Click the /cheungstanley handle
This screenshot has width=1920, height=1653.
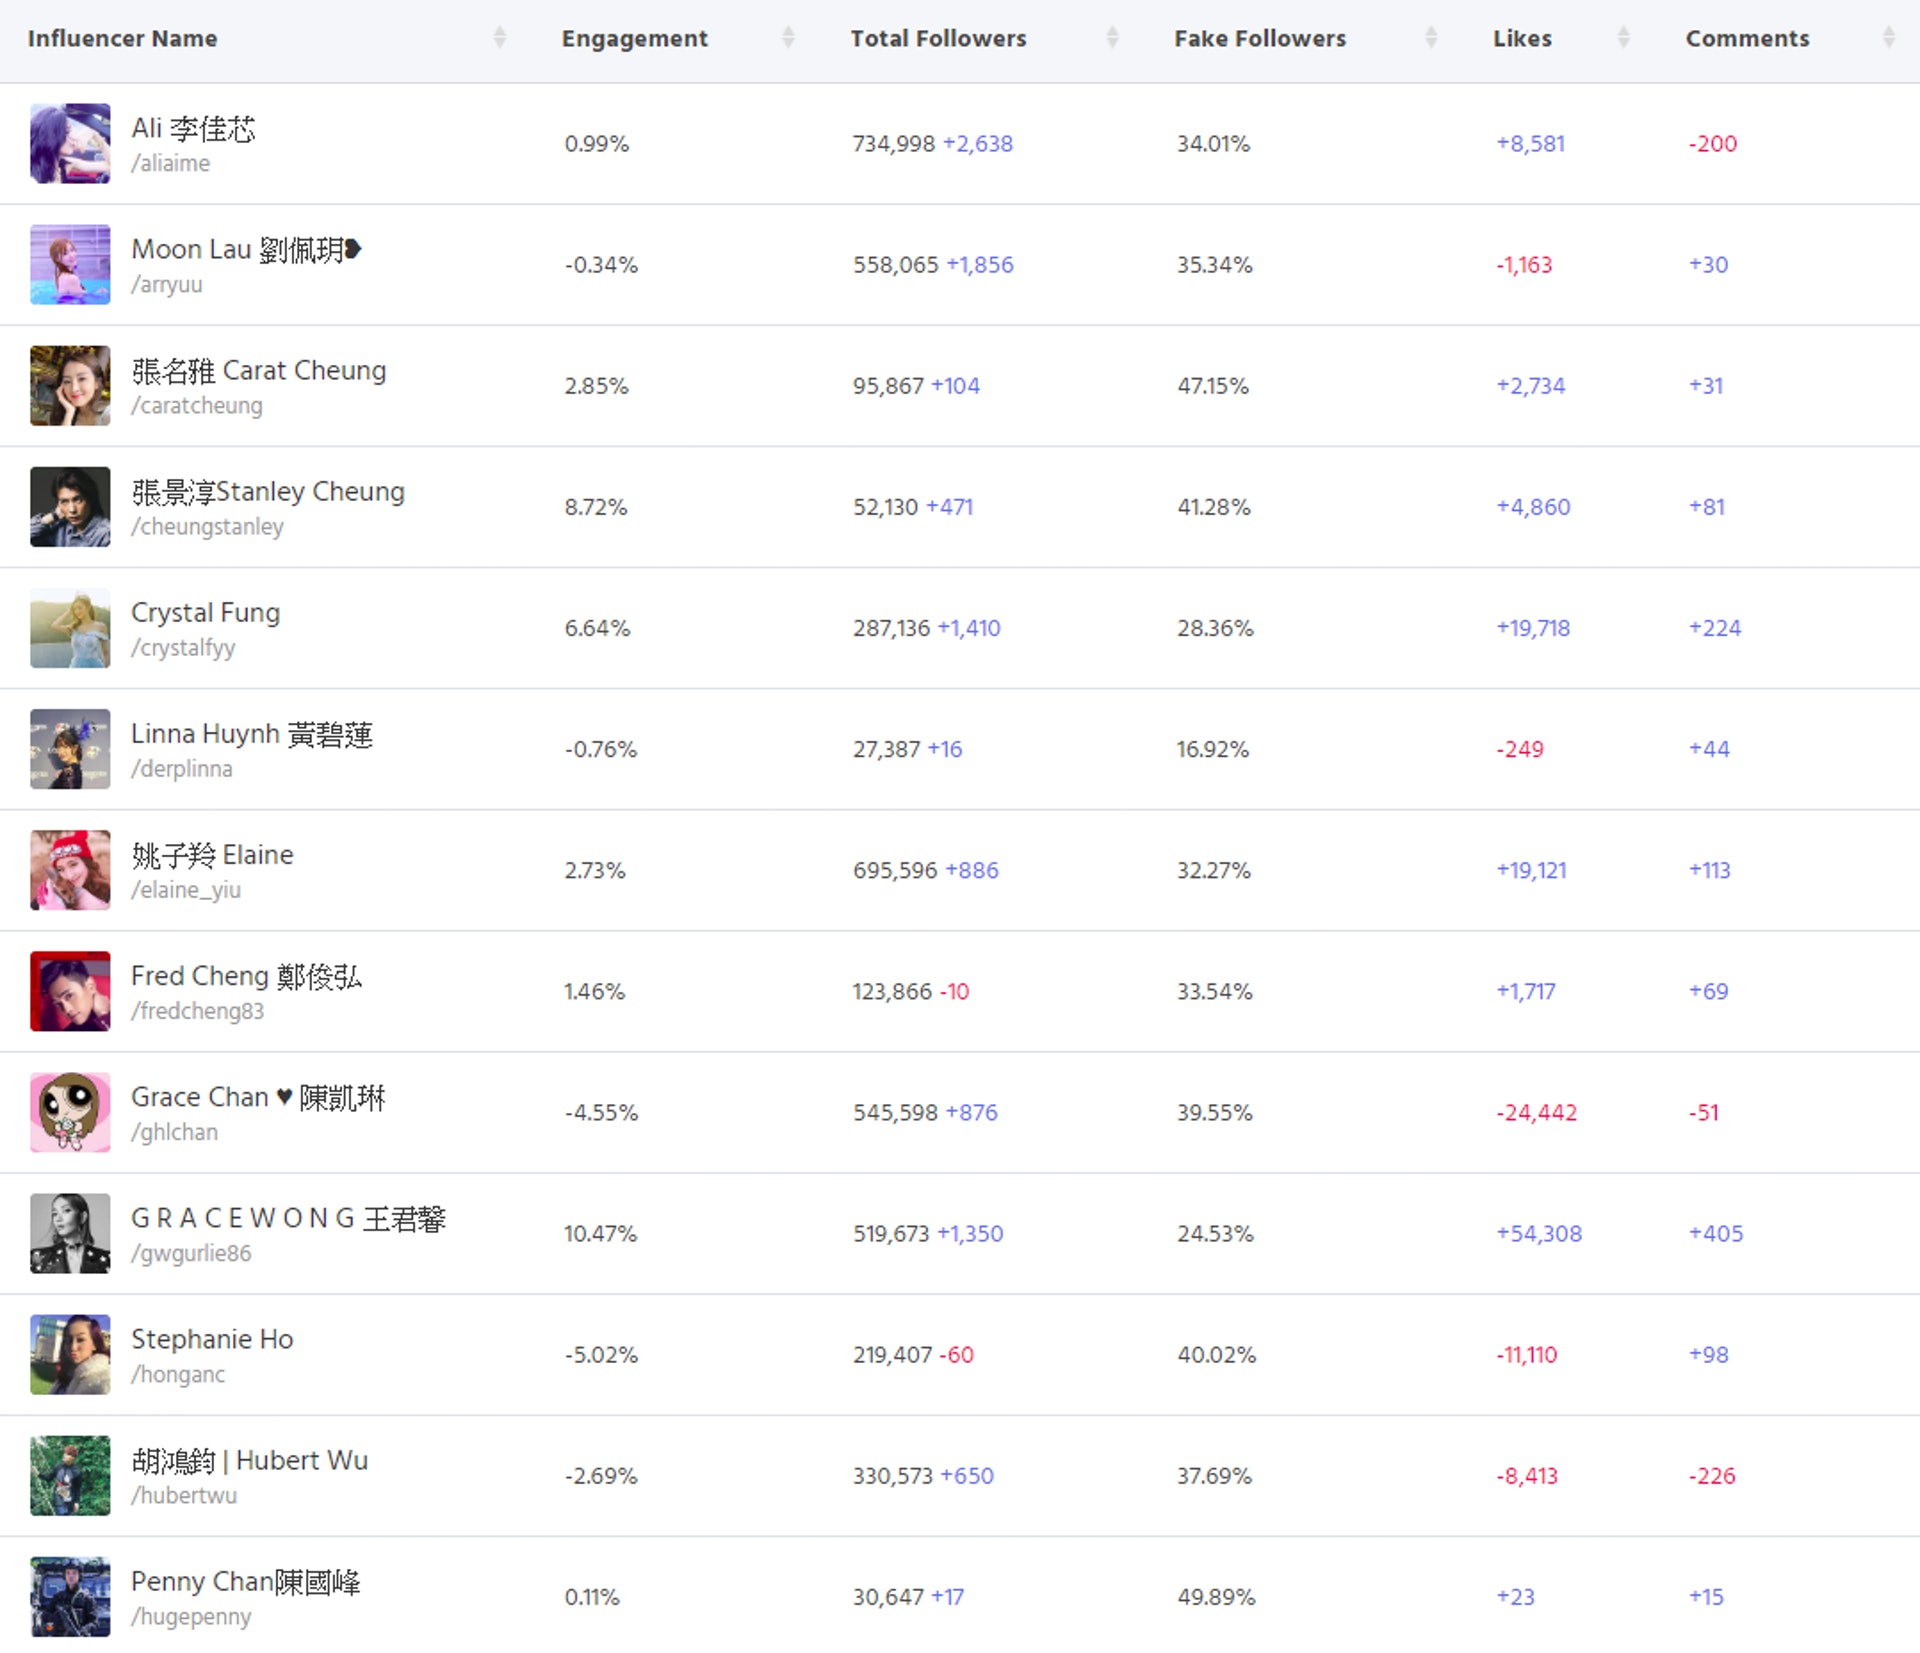click(x=207, y=527)
